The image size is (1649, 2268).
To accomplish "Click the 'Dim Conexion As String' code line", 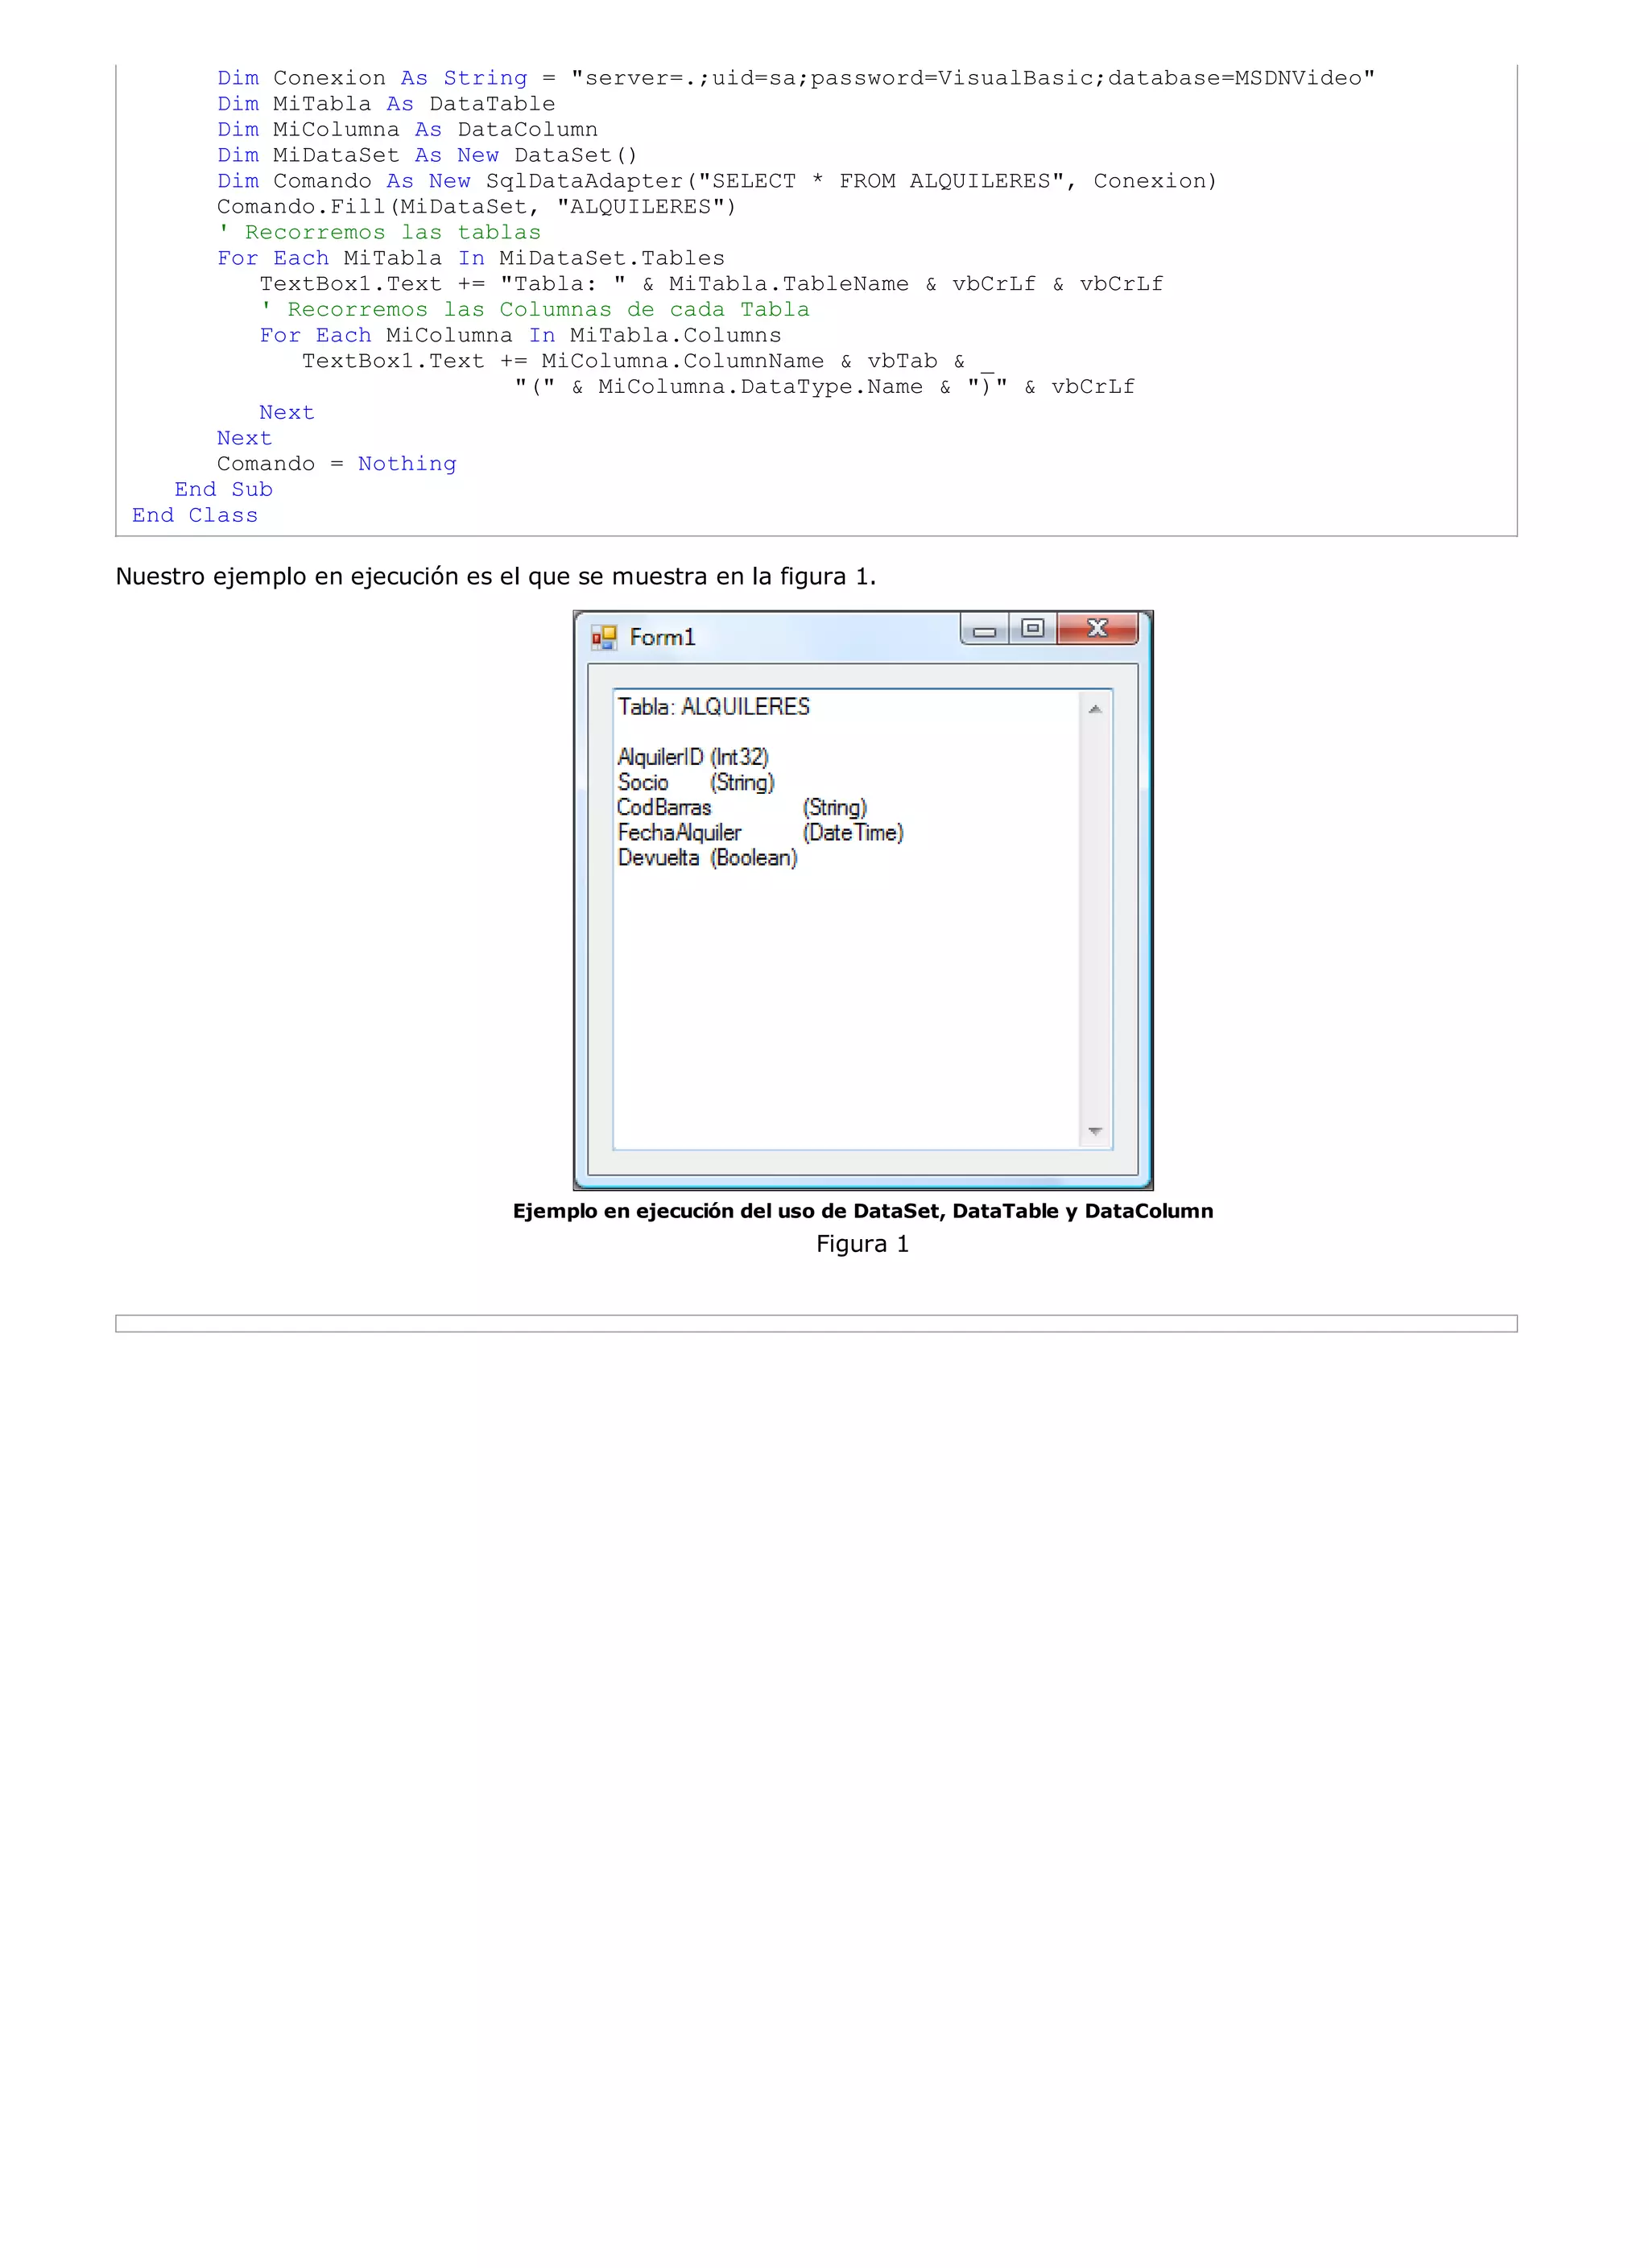I will 796,78.
